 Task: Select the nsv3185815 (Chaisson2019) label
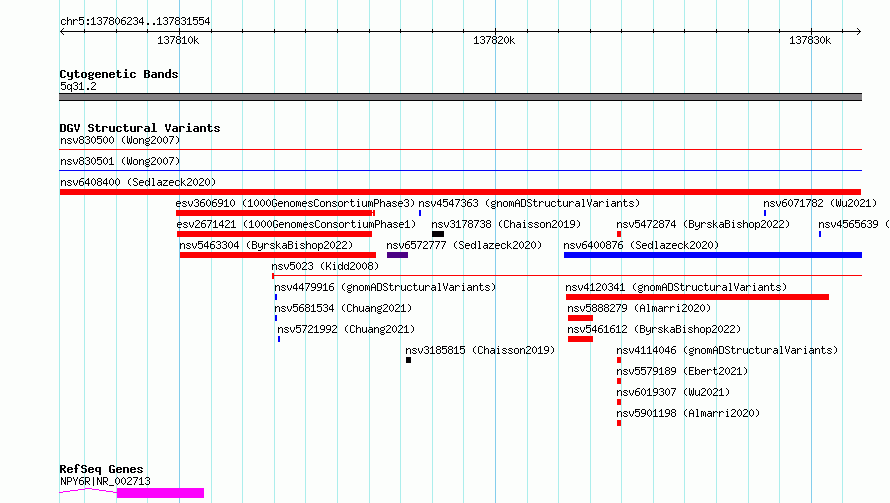click(x=480, y=350)
